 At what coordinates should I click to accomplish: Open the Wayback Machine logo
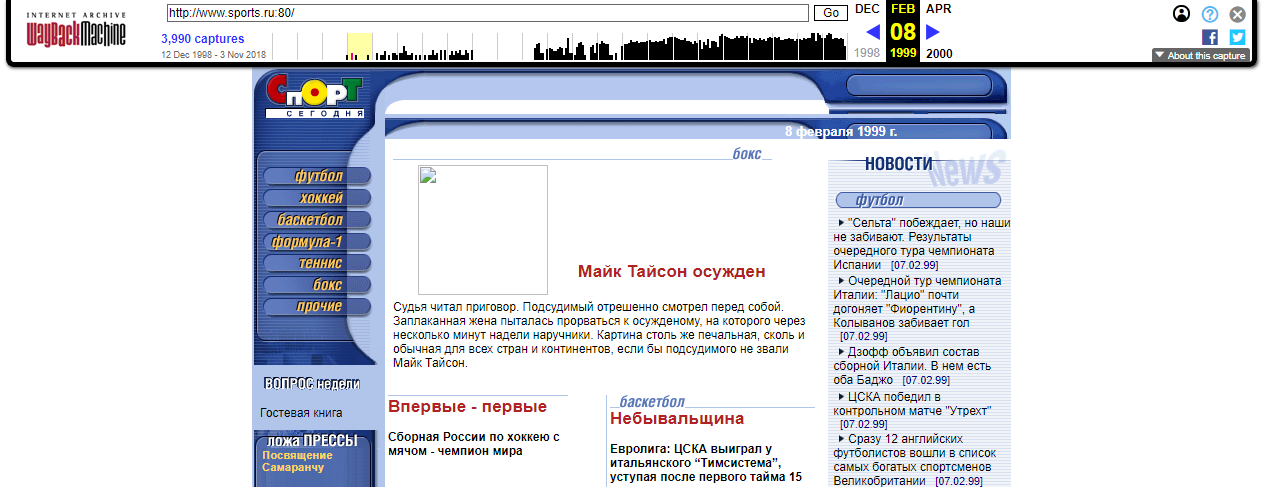tap(76, 30)
